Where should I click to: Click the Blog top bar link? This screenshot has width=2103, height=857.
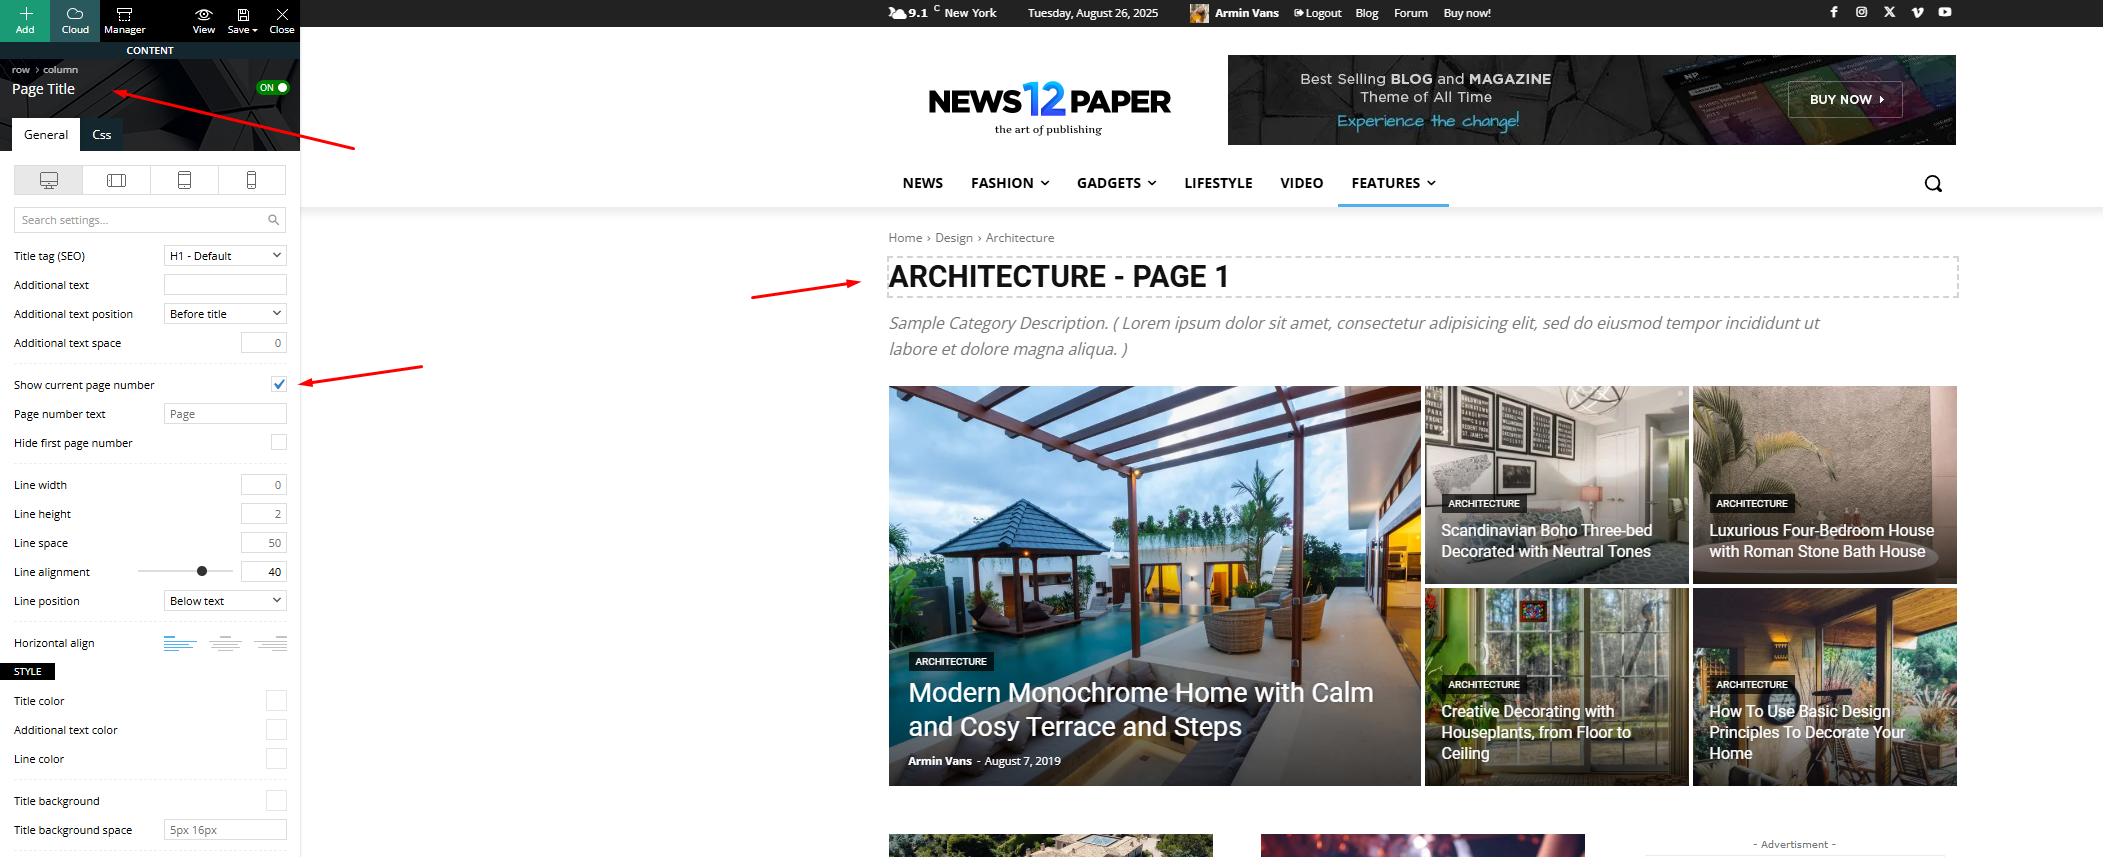tap(1366, 13)
